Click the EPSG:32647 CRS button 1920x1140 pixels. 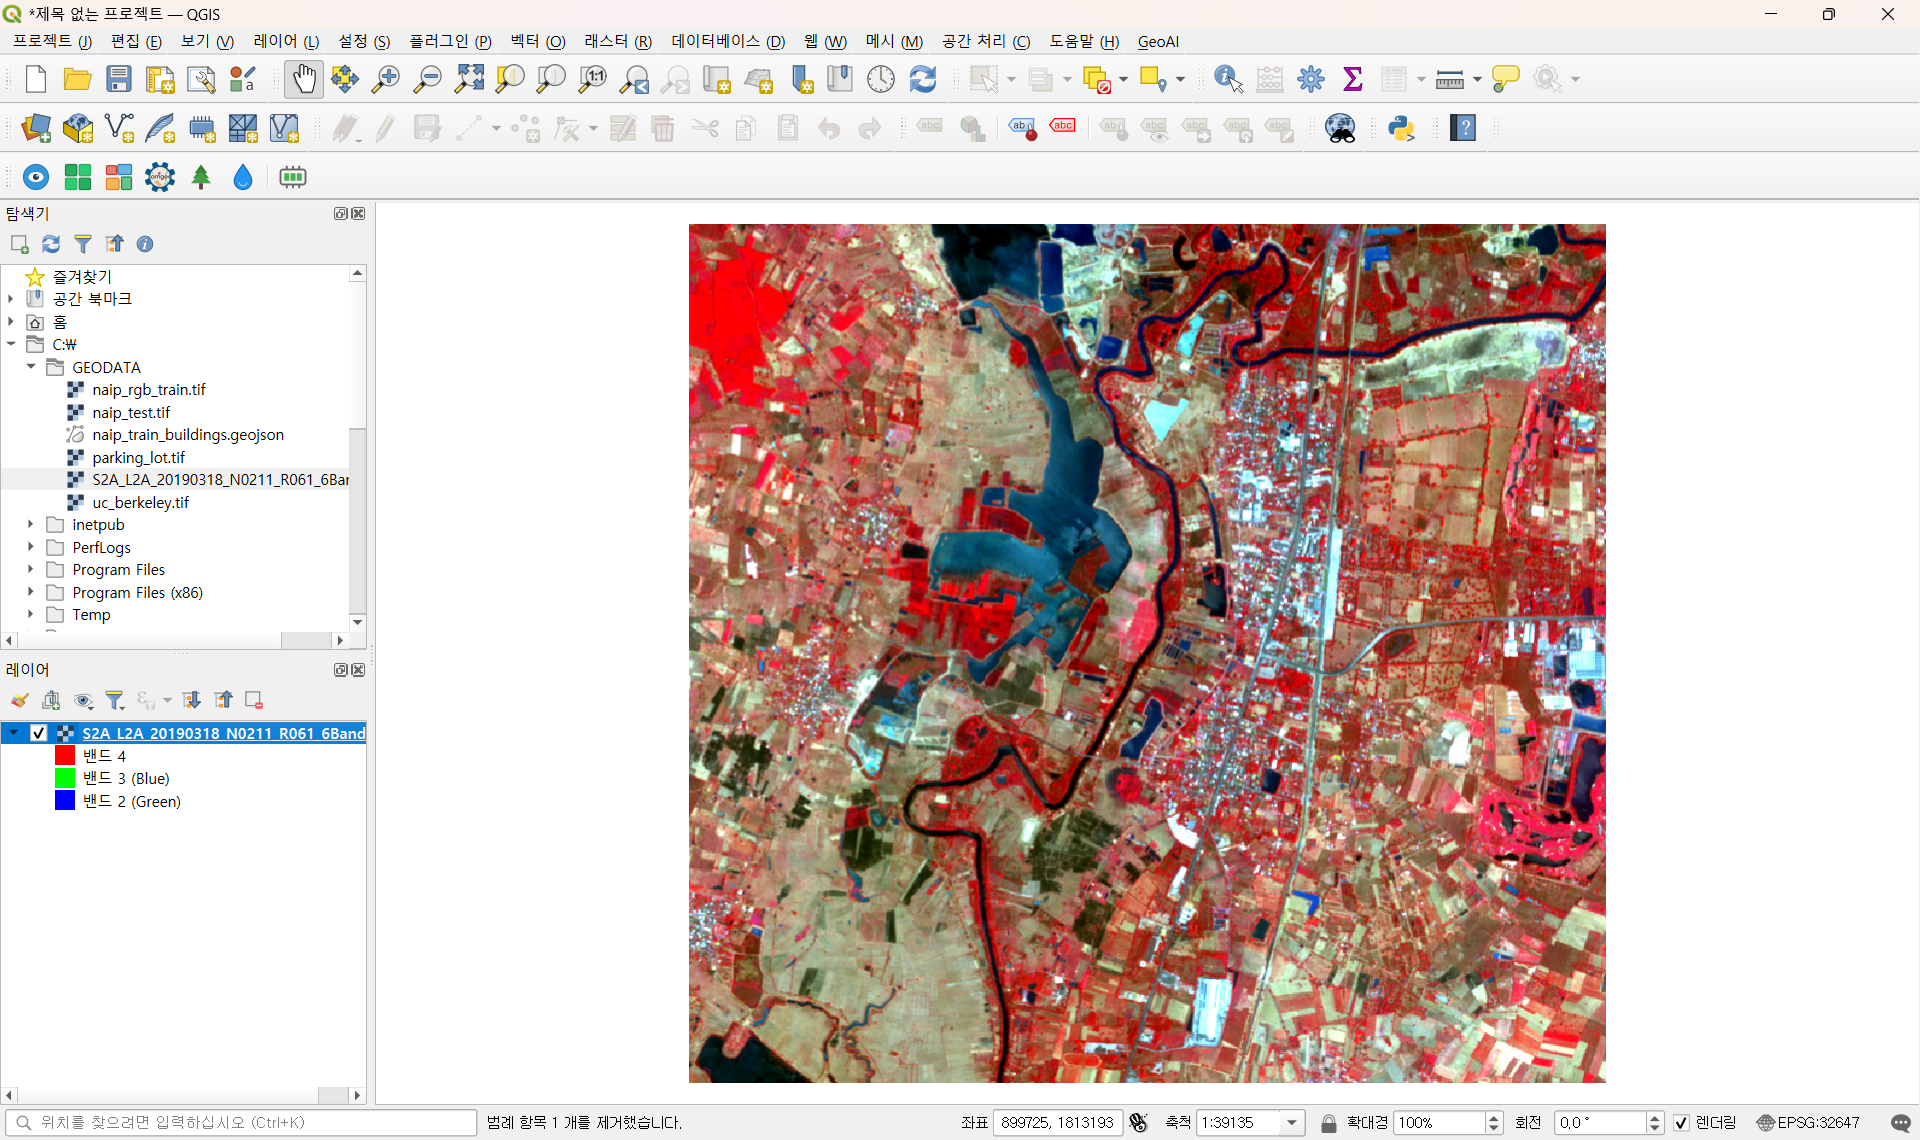1809,1123
